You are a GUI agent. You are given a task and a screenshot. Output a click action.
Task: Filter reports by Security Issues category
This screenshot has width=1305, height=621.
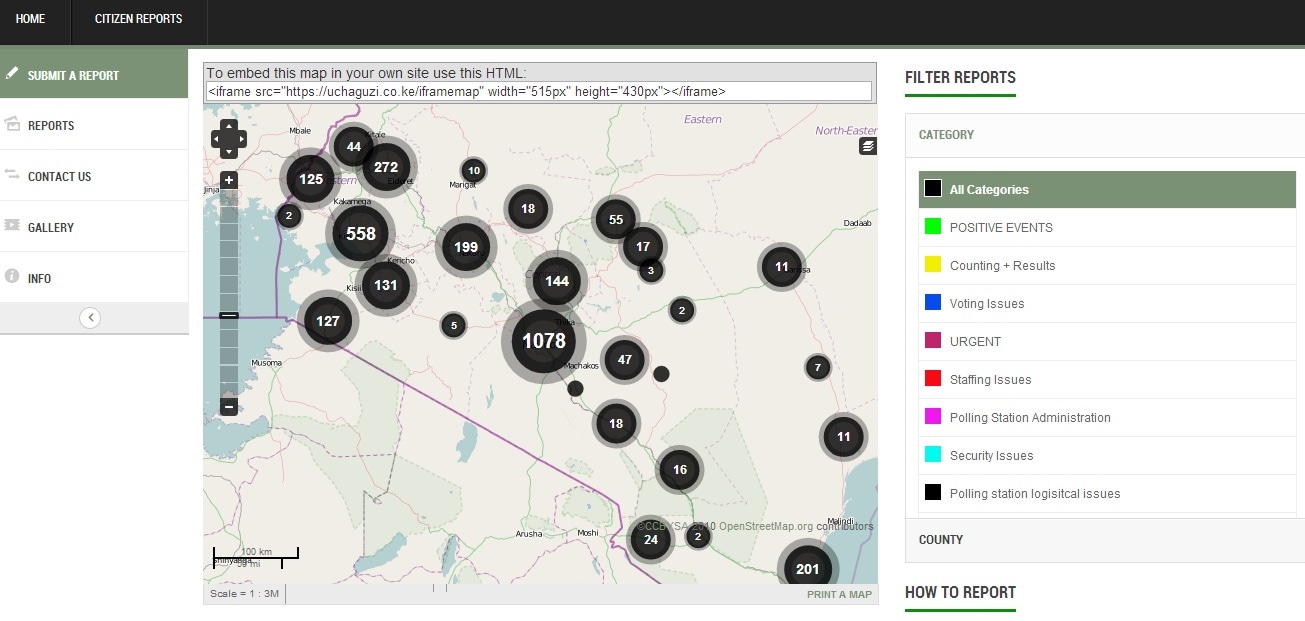(991, 455)
